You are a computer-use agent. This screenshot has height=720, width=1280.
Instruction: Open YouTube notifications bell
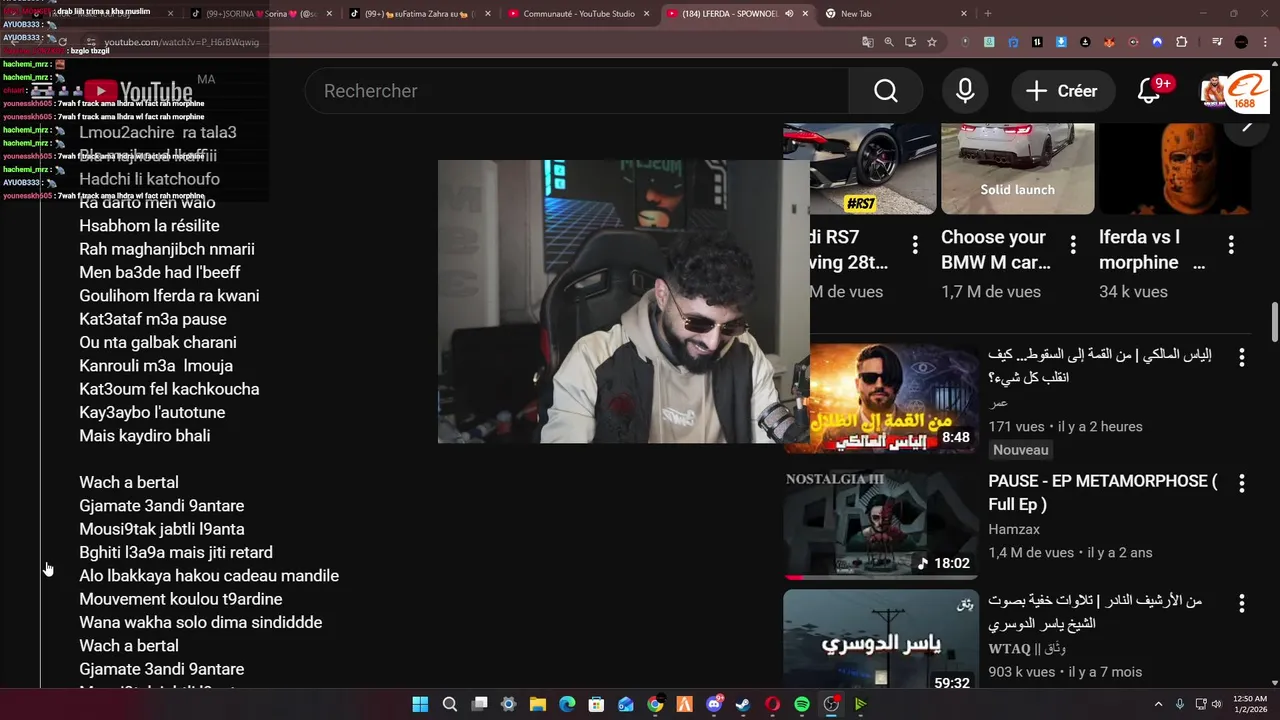pos(1149,91)
